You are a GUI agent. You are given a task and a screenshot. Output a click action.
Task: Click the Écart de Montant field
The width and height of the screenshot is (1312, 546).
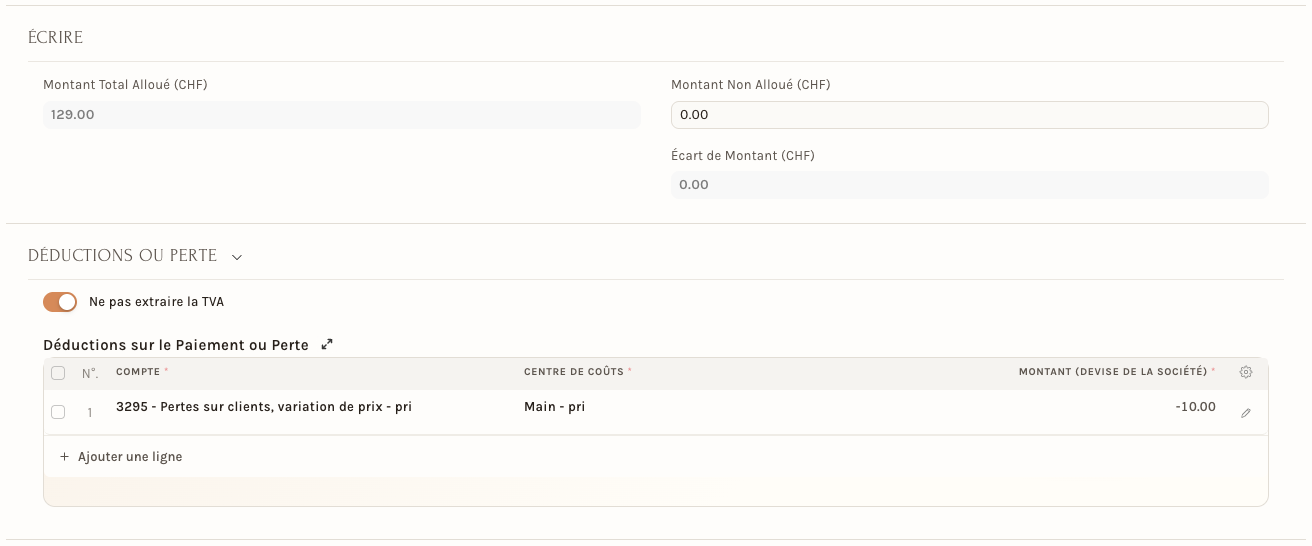(969, 185)
